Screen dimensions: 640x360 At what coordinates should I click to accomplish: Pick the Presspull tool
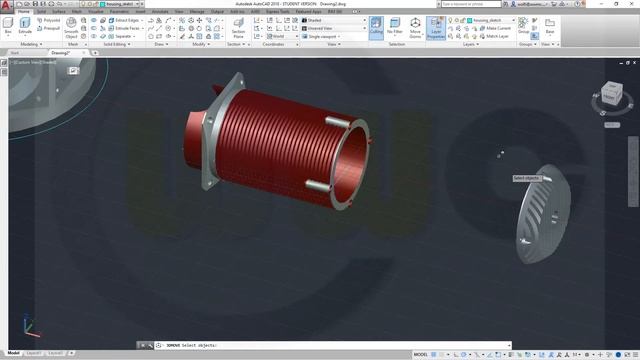coord(48,28)
